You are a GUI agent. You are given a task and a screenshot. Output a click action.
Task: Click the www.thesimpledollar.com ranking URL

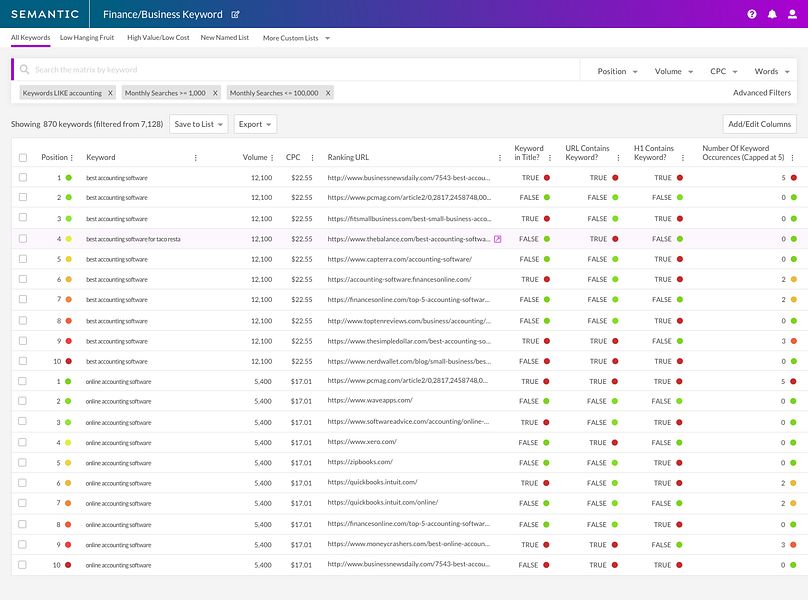tap(409, 341)
